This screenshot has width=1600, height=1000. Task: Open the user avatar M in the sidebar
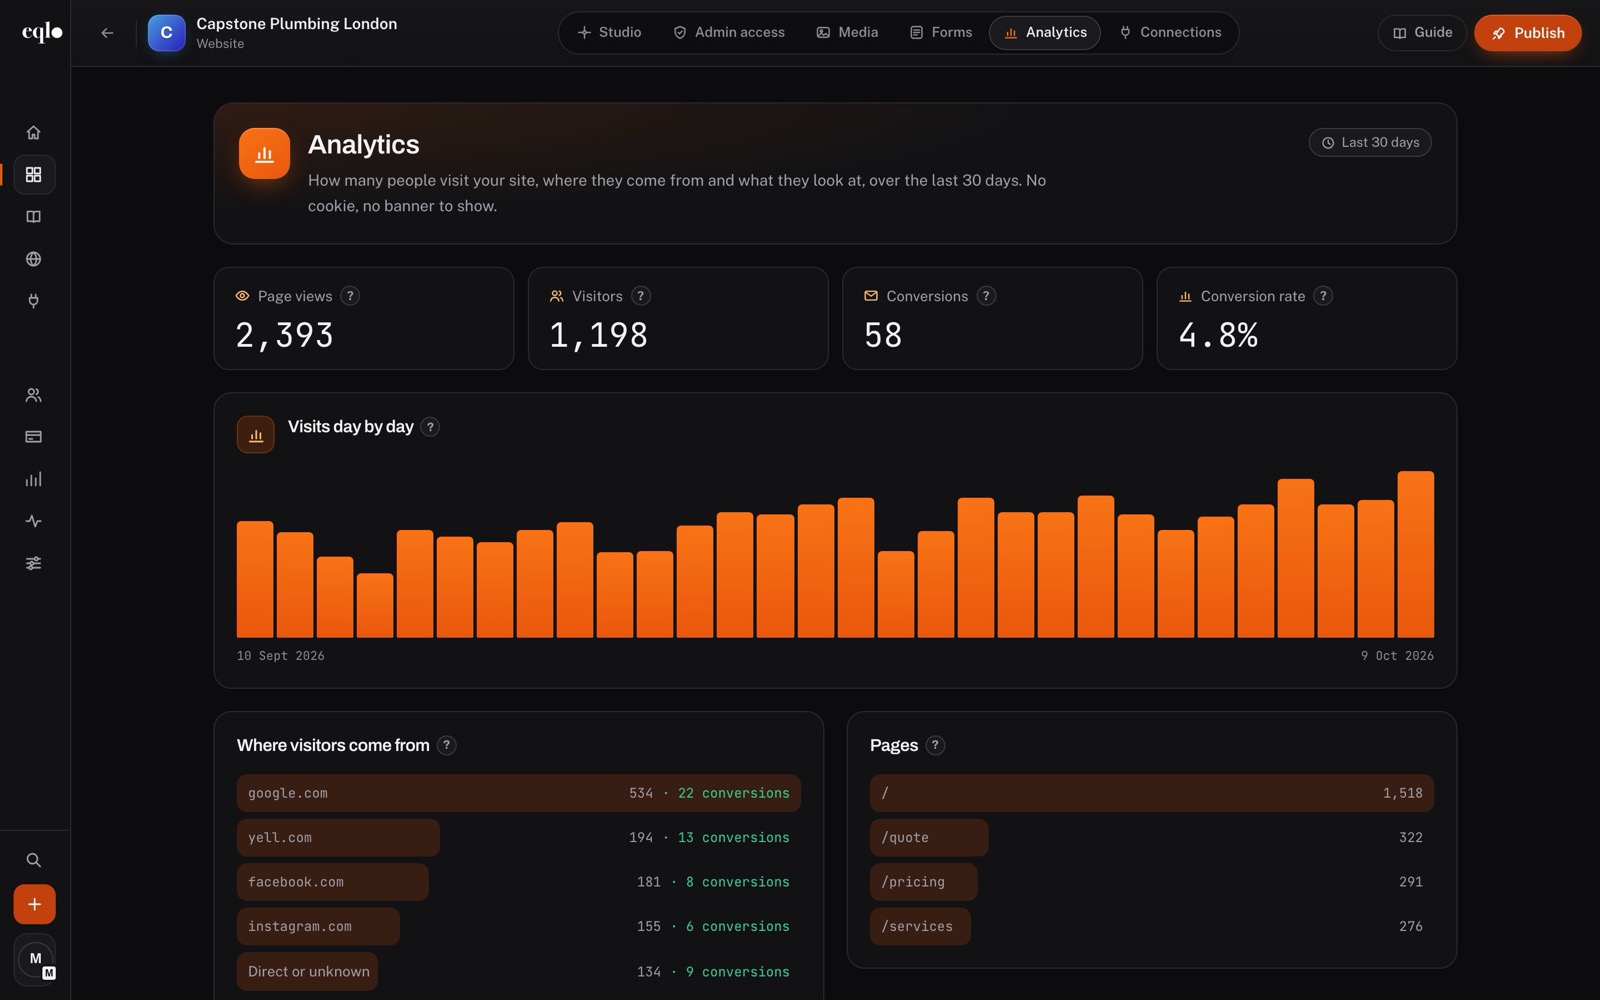[35, 960]
